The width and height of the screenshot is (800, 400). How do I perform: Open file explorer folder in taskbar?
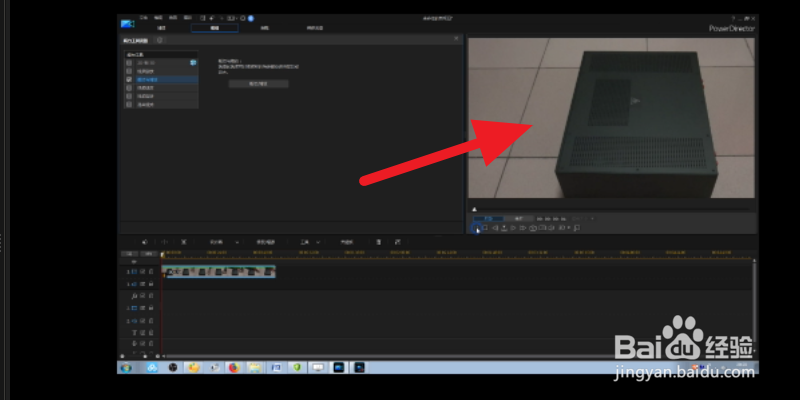coord(255,367)
